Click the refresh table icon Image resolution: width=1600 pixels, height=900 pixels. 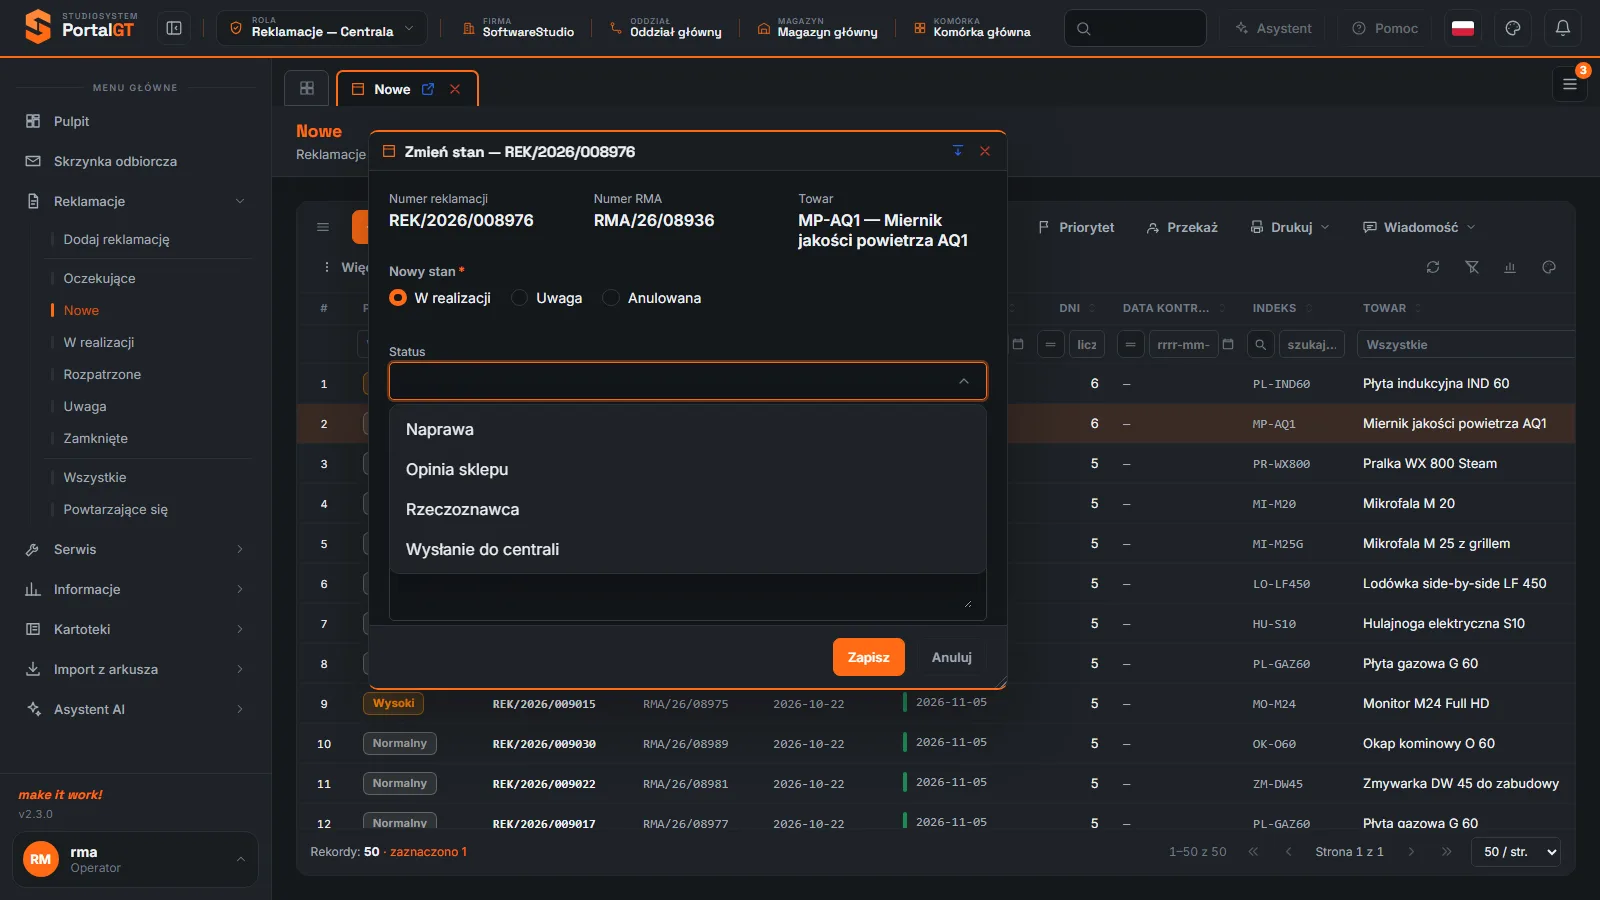[1433, 267]
